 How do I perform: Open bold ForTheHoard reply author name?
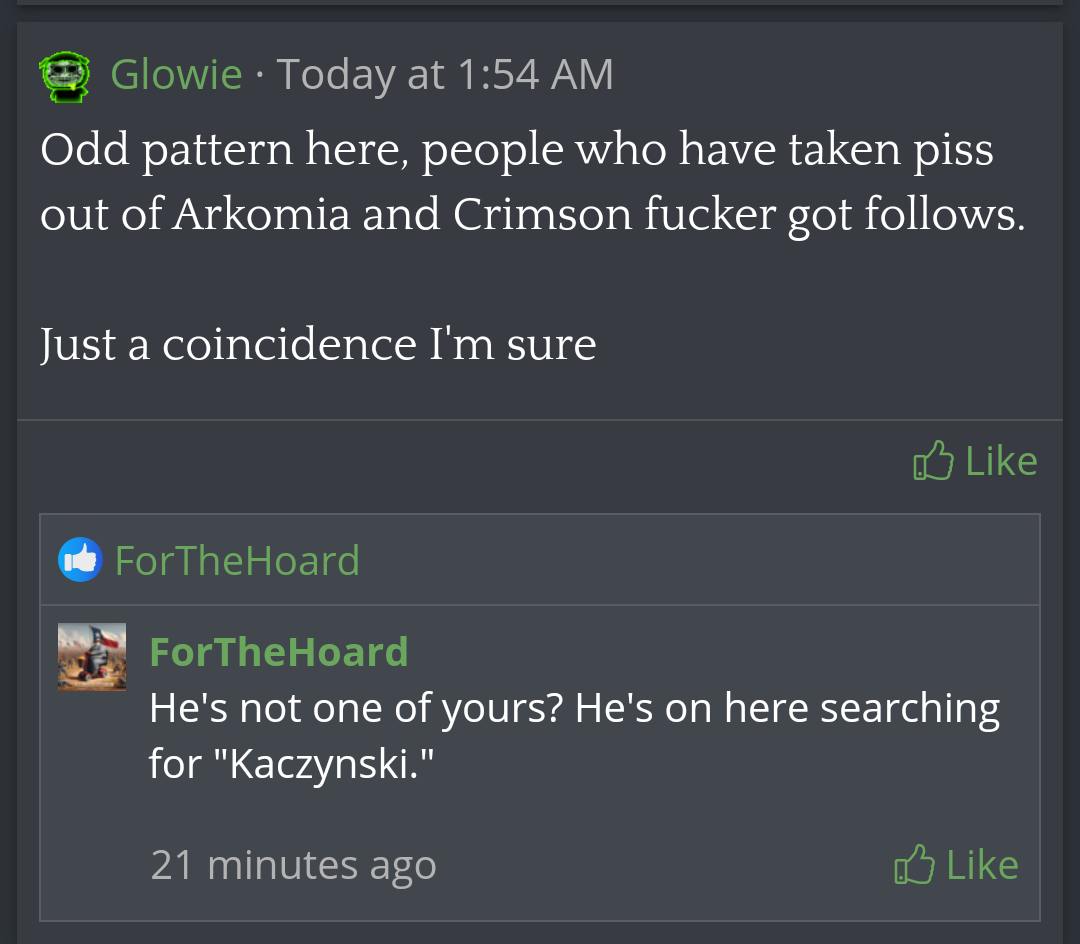point(278,652)
